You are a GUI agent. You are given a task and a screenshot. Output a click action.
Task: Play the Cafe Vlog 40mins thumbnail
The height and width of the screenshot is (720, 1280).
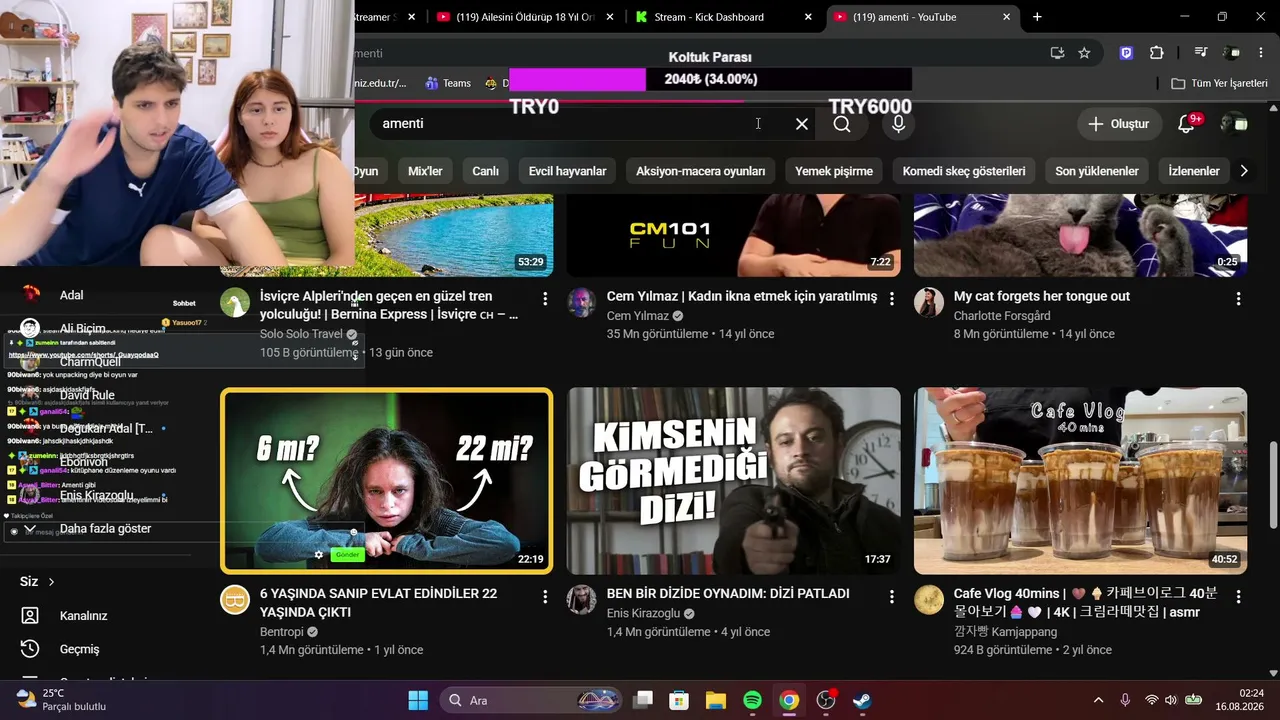pos(1081,480)
